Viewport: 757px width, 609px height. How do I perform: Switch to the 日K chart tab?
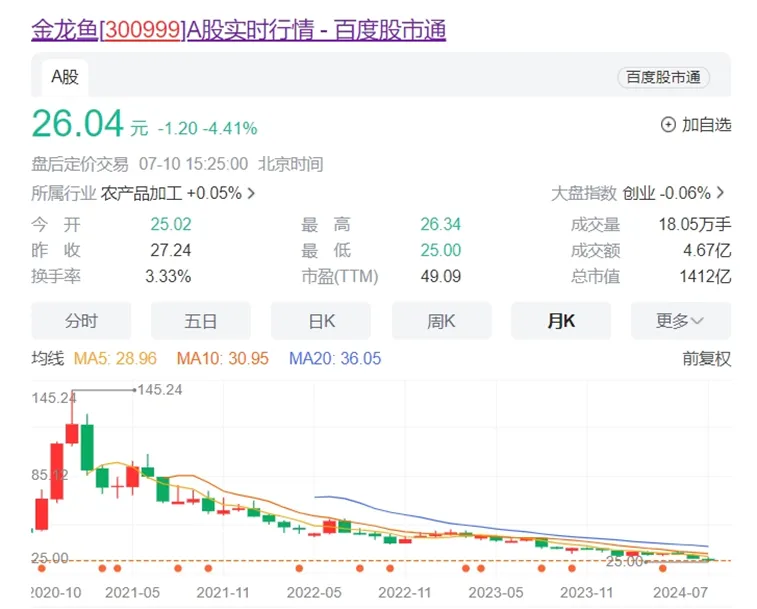tap(321, 321)
